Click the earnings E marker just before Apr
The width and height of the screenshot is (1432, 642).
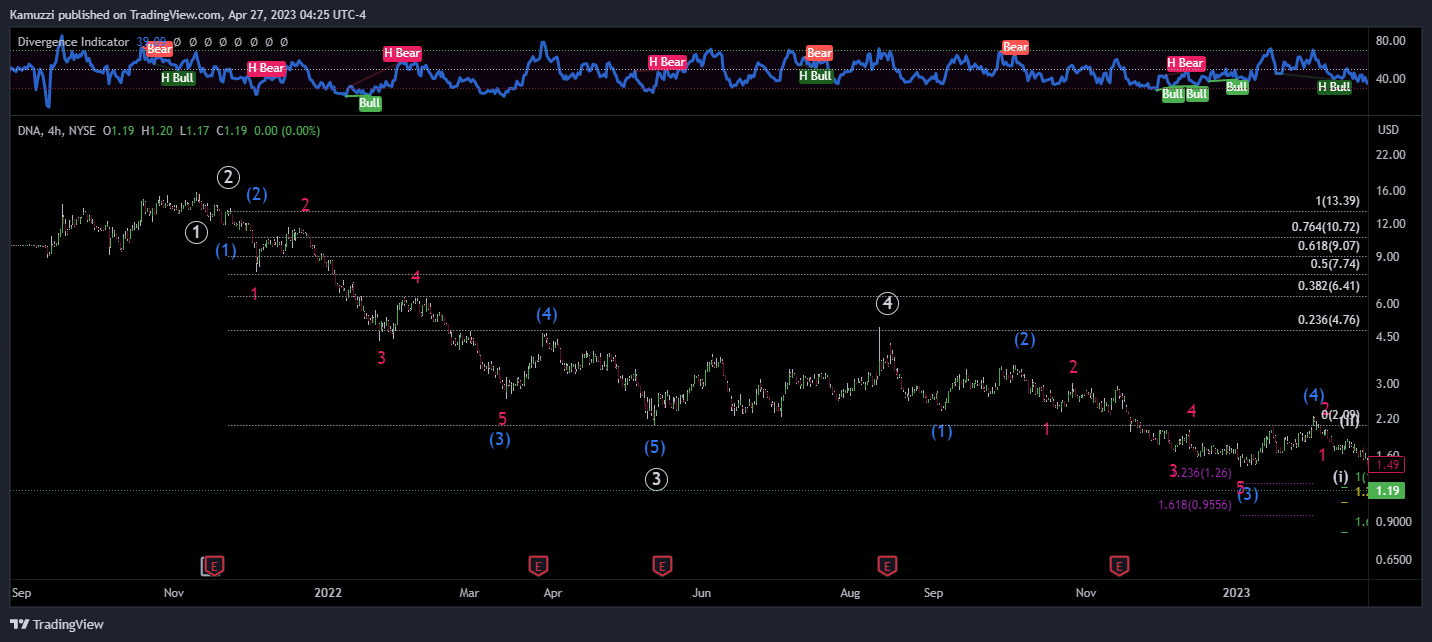click(x=537, y=566)
